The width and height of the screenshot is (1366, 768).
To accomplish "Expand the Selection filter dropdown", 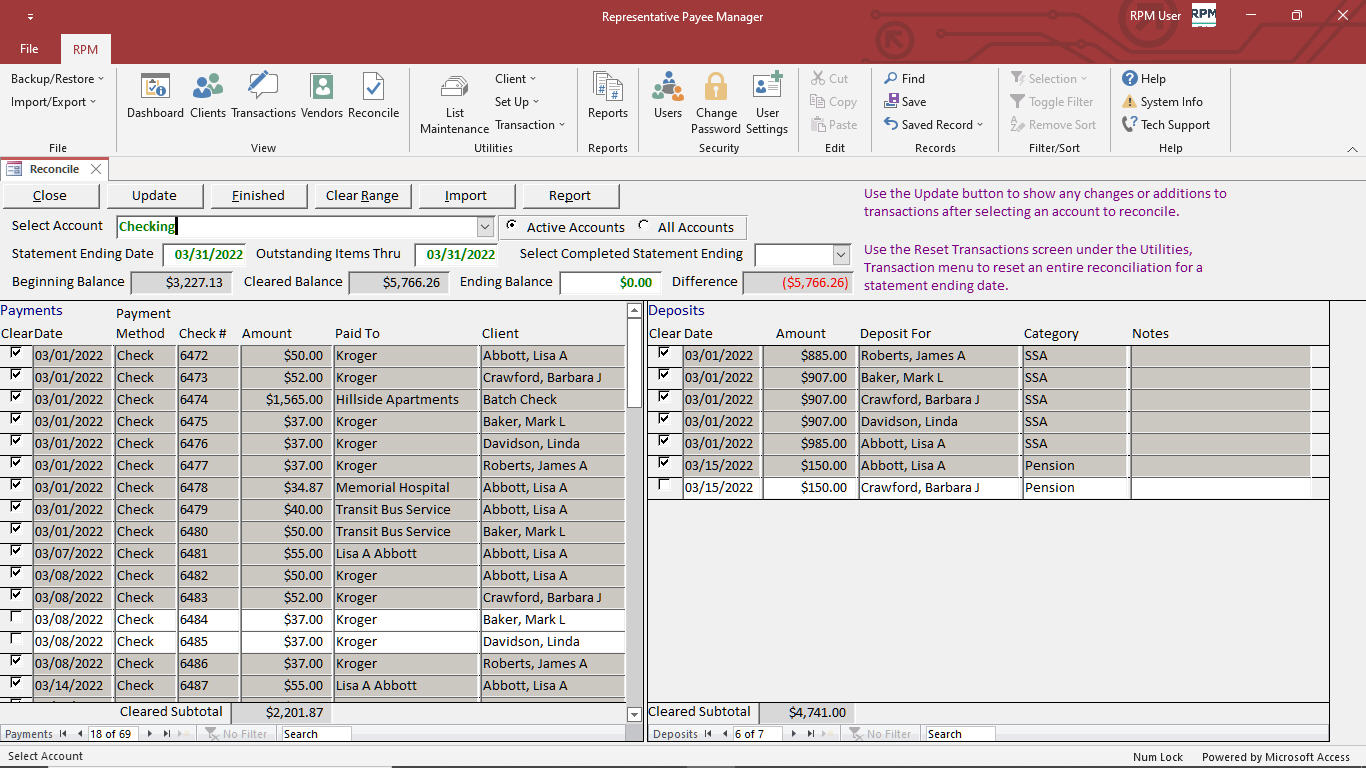I will pos(1048,79).
